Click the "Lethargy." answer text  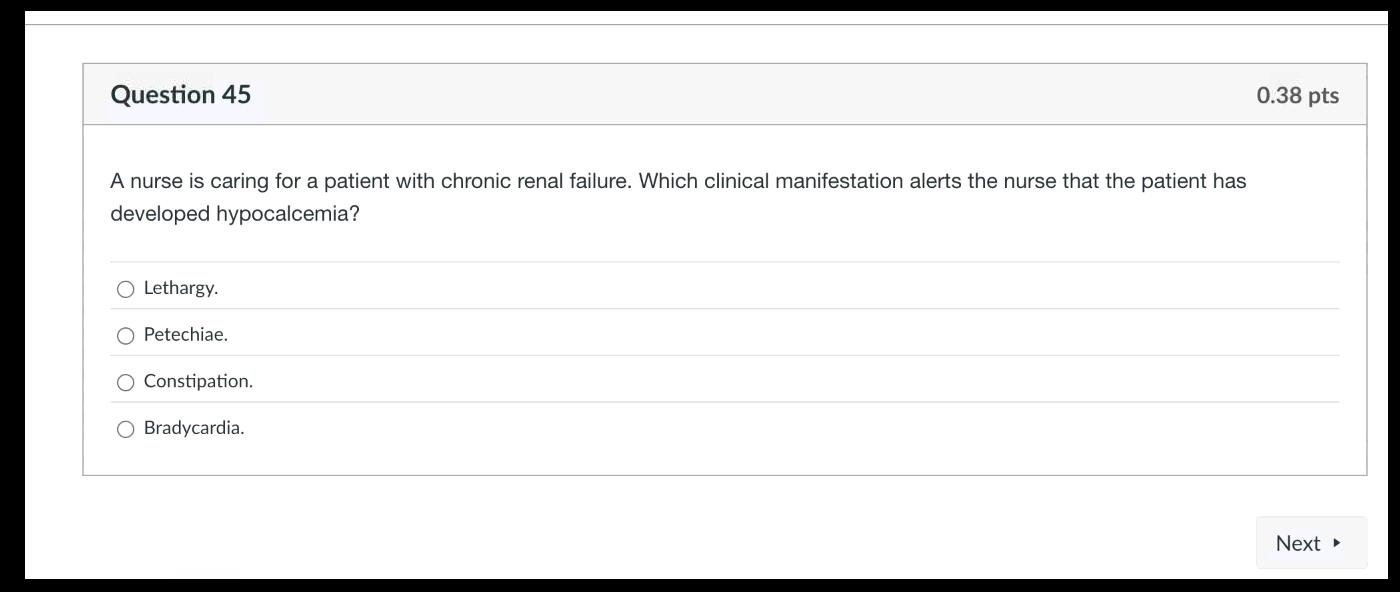(181, 288)
